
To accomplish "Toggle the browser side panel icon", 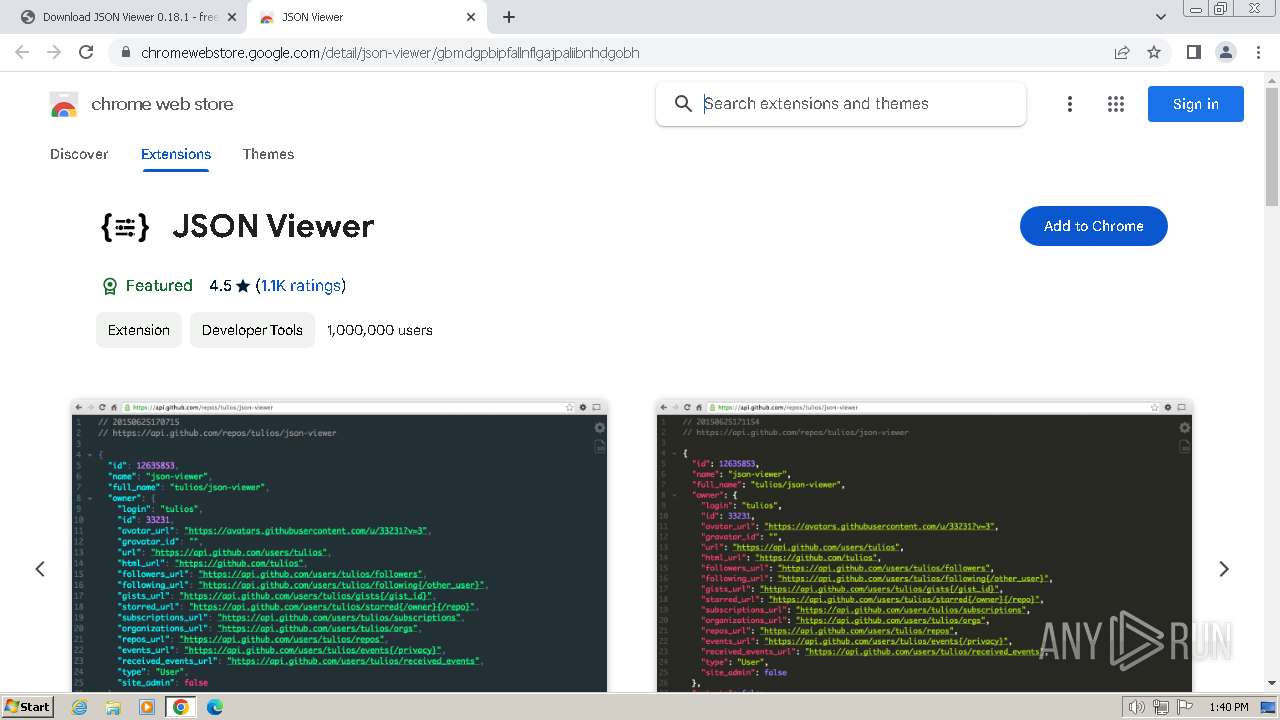I will click(1193, 52).
